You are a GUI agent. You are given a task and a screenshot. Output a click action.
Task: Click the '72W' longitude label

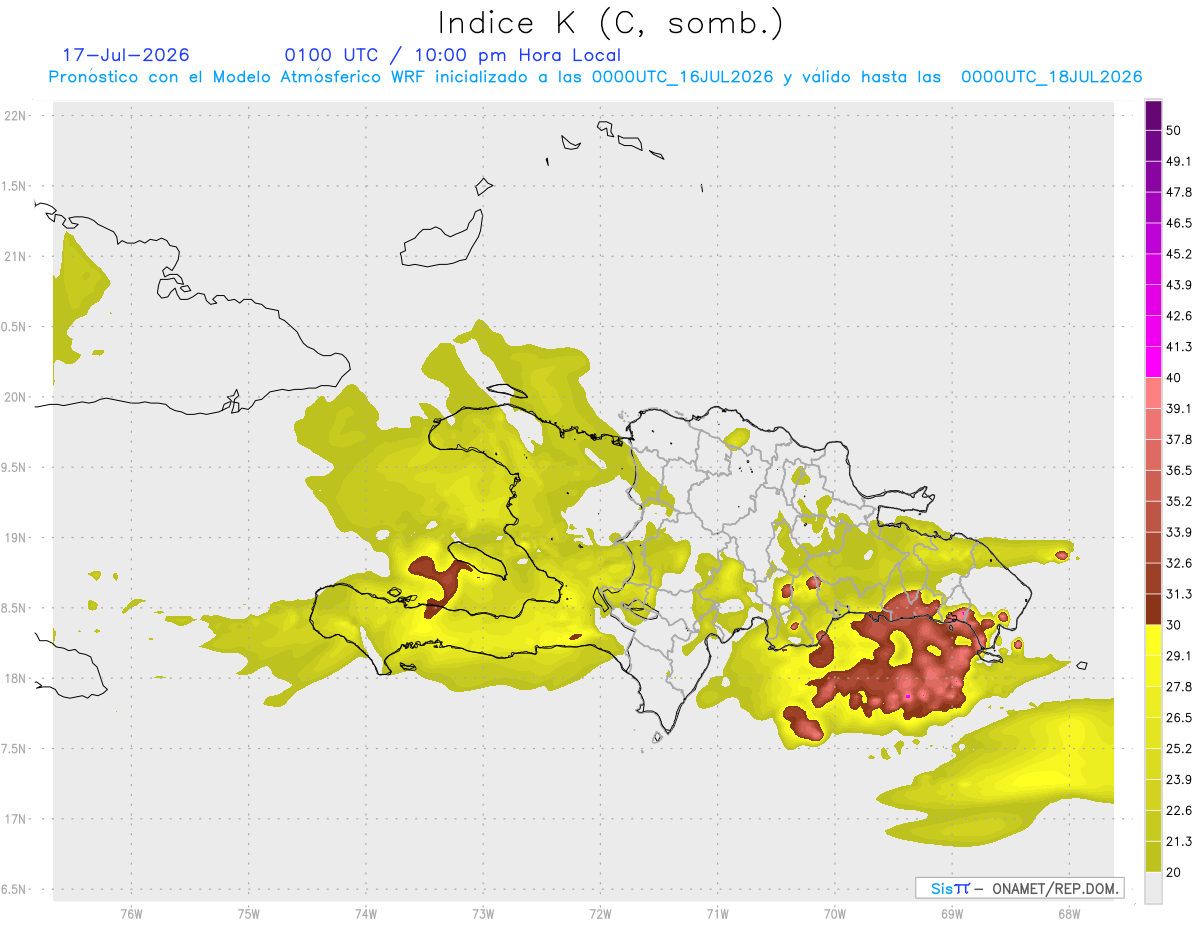pos(601,913)
